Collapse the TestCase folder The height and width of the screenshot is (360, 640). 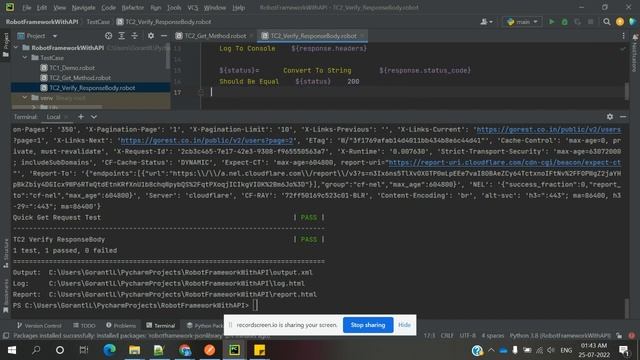[25, 58]
